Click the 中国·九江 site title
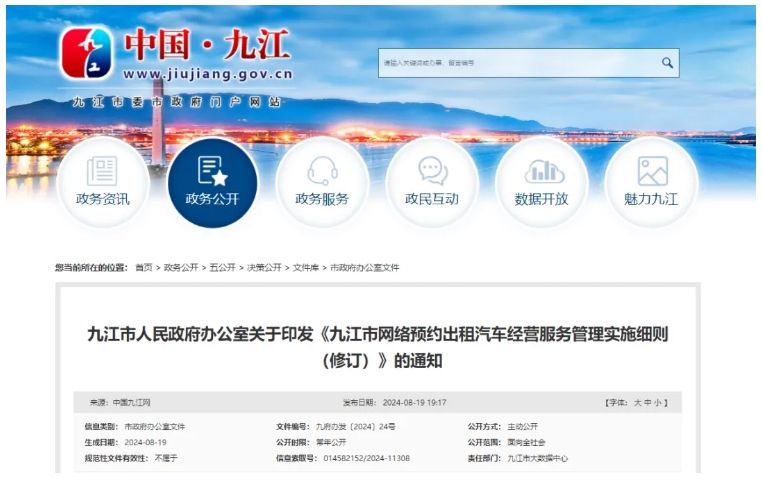 click(x=207, y=44)
